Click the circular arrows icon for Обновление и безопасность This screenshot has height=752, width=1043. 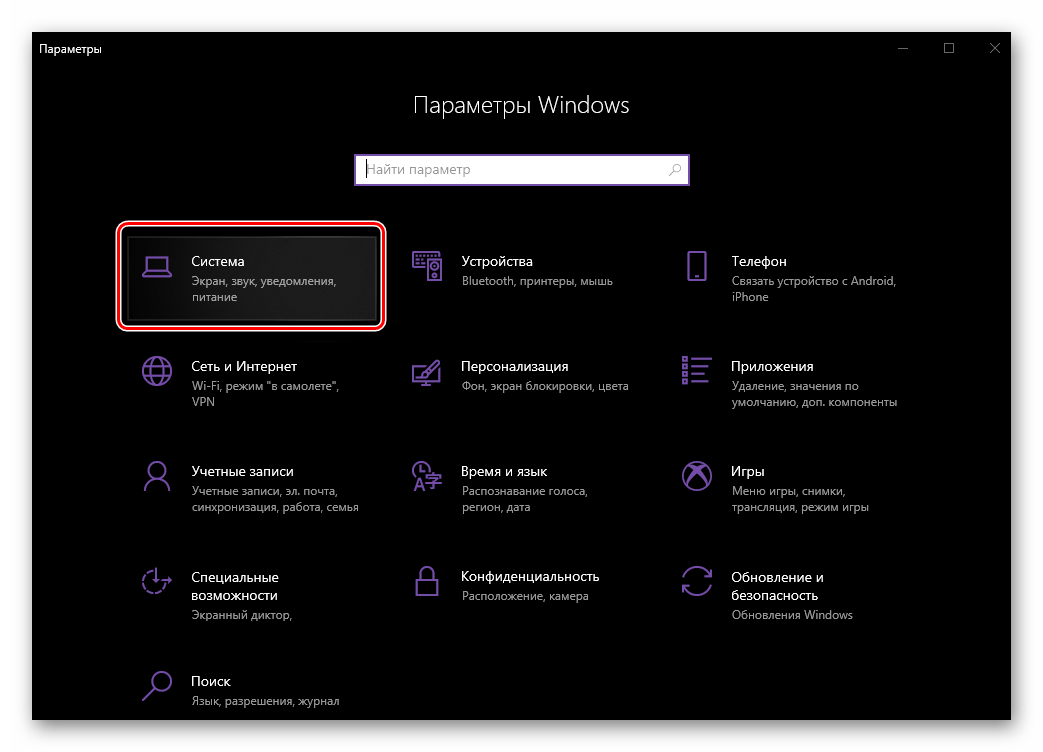(696, 581)
